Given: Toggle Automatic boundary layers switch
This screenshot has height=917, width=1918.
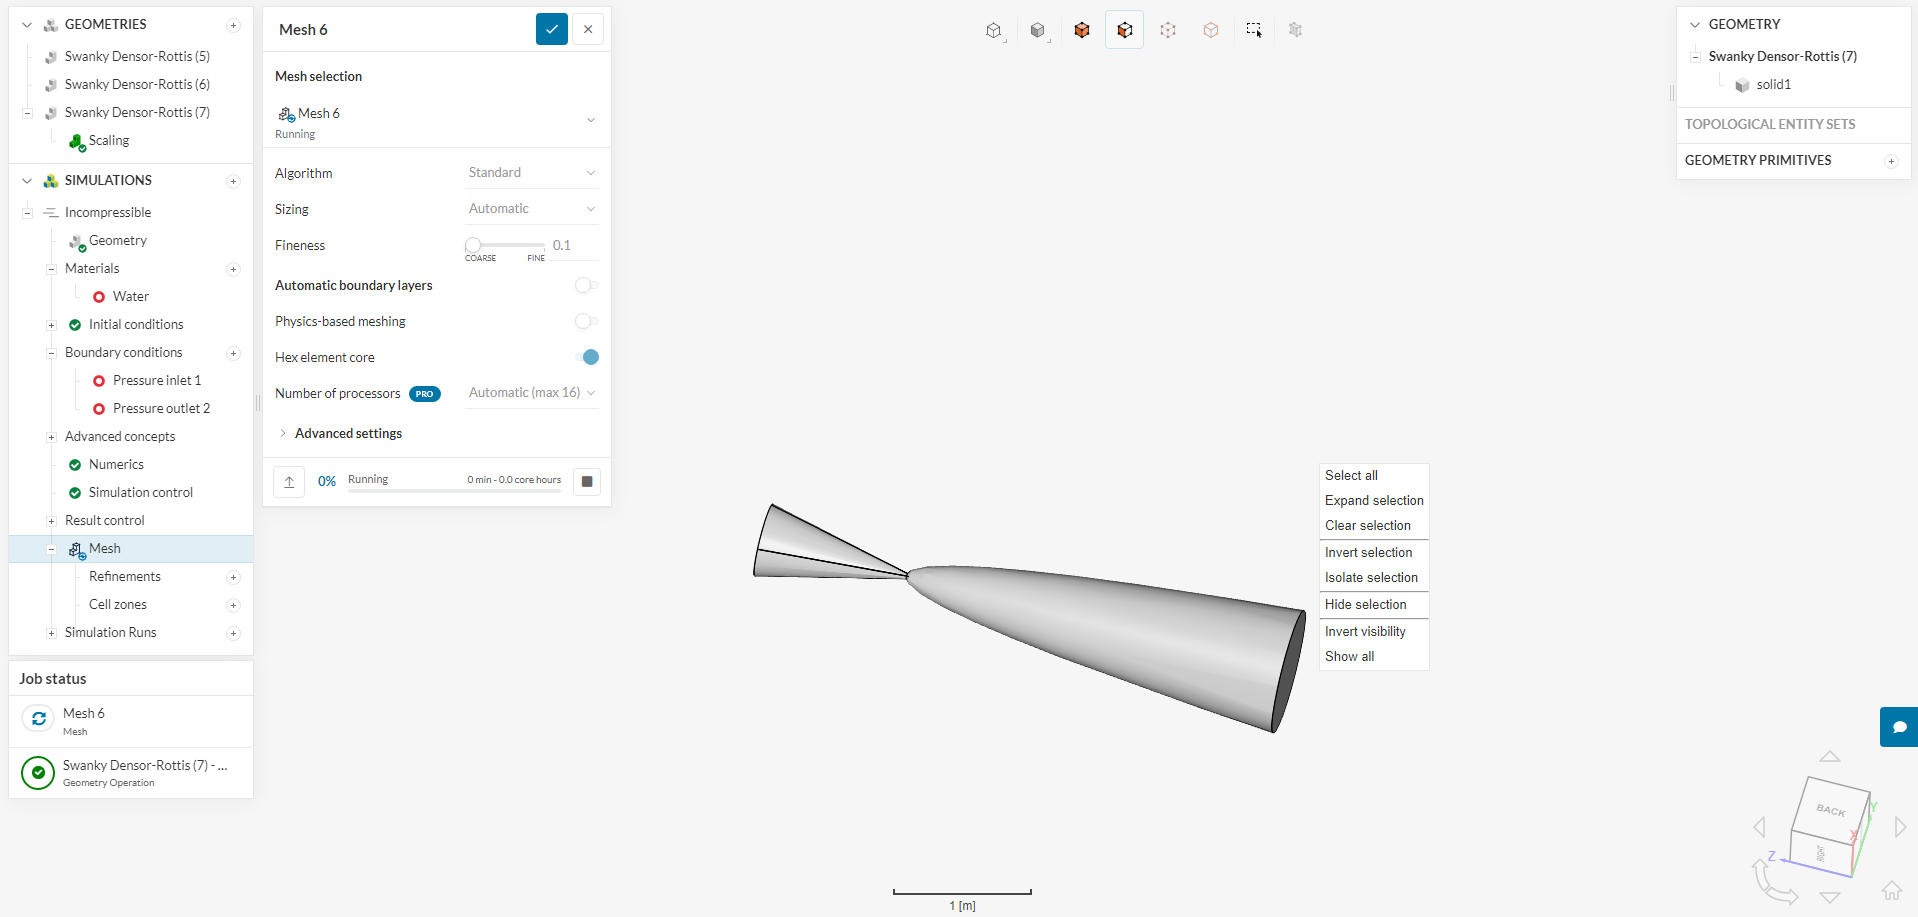Looking at the screenshot, I should tap(587, 286).
